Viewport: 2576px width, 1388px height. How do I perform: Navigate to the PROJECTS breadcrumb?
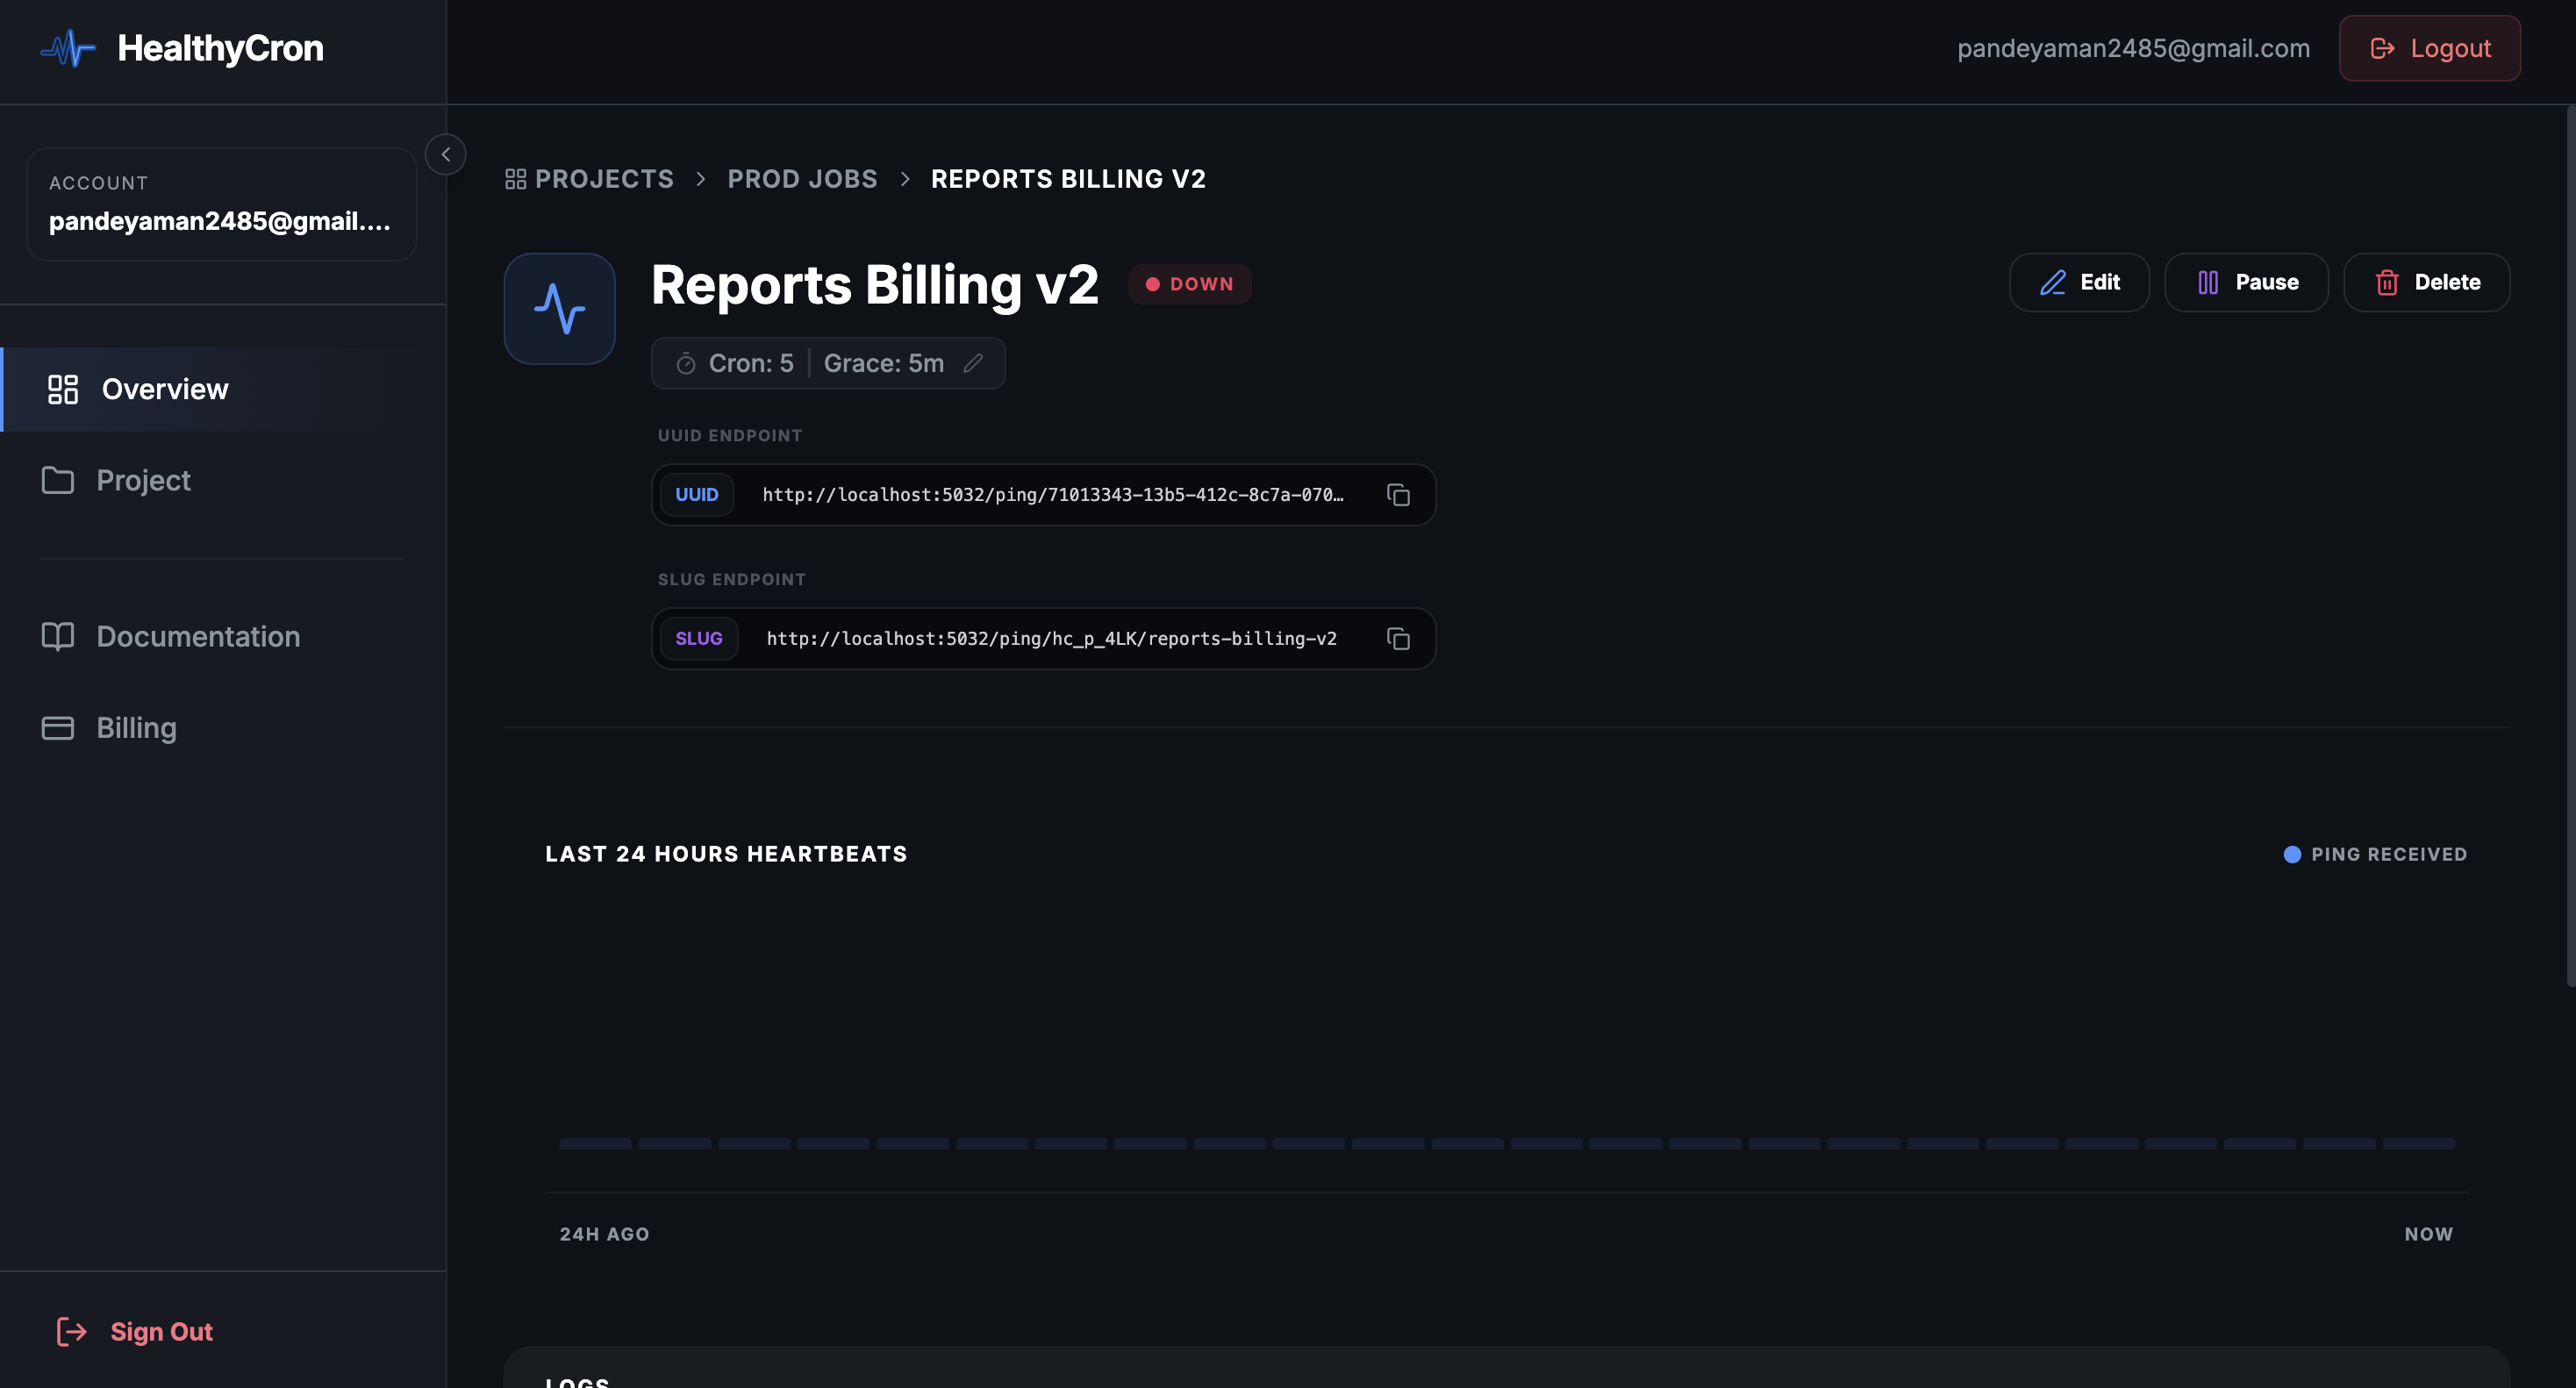[x=603, y=178]
